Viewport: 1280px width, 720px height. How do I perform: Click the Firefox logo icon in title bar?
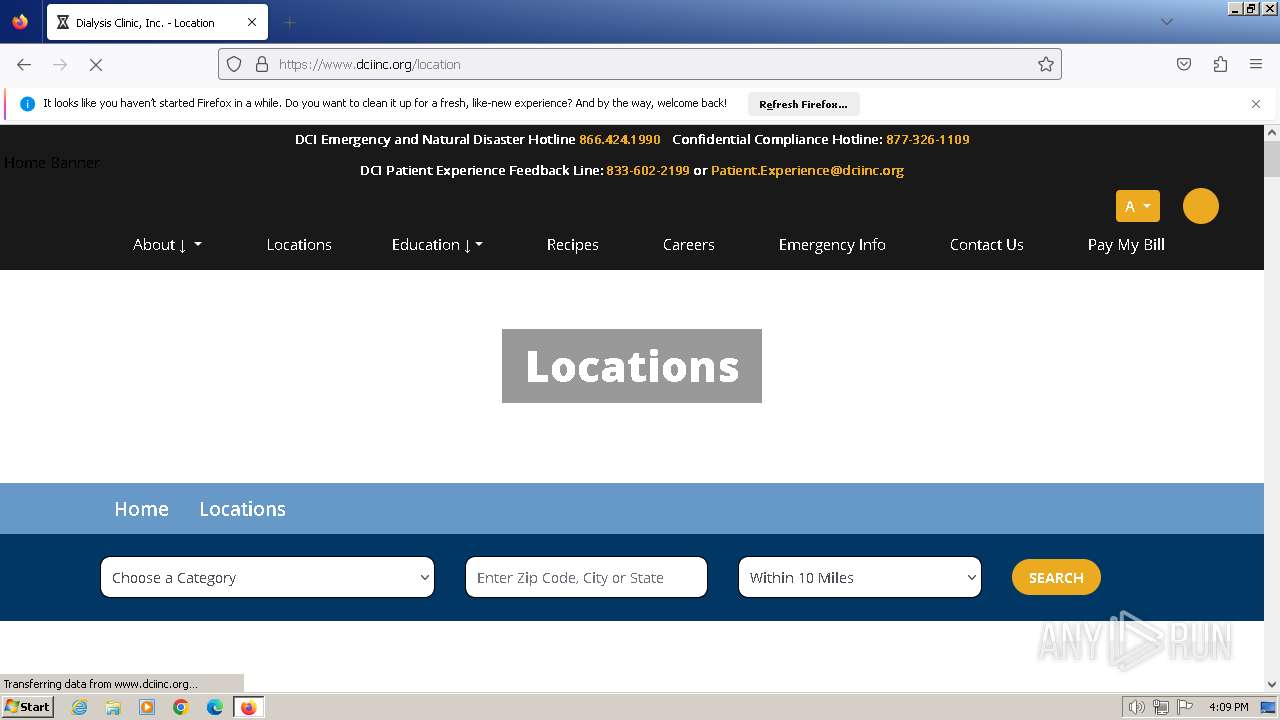[x=20, y=22]
